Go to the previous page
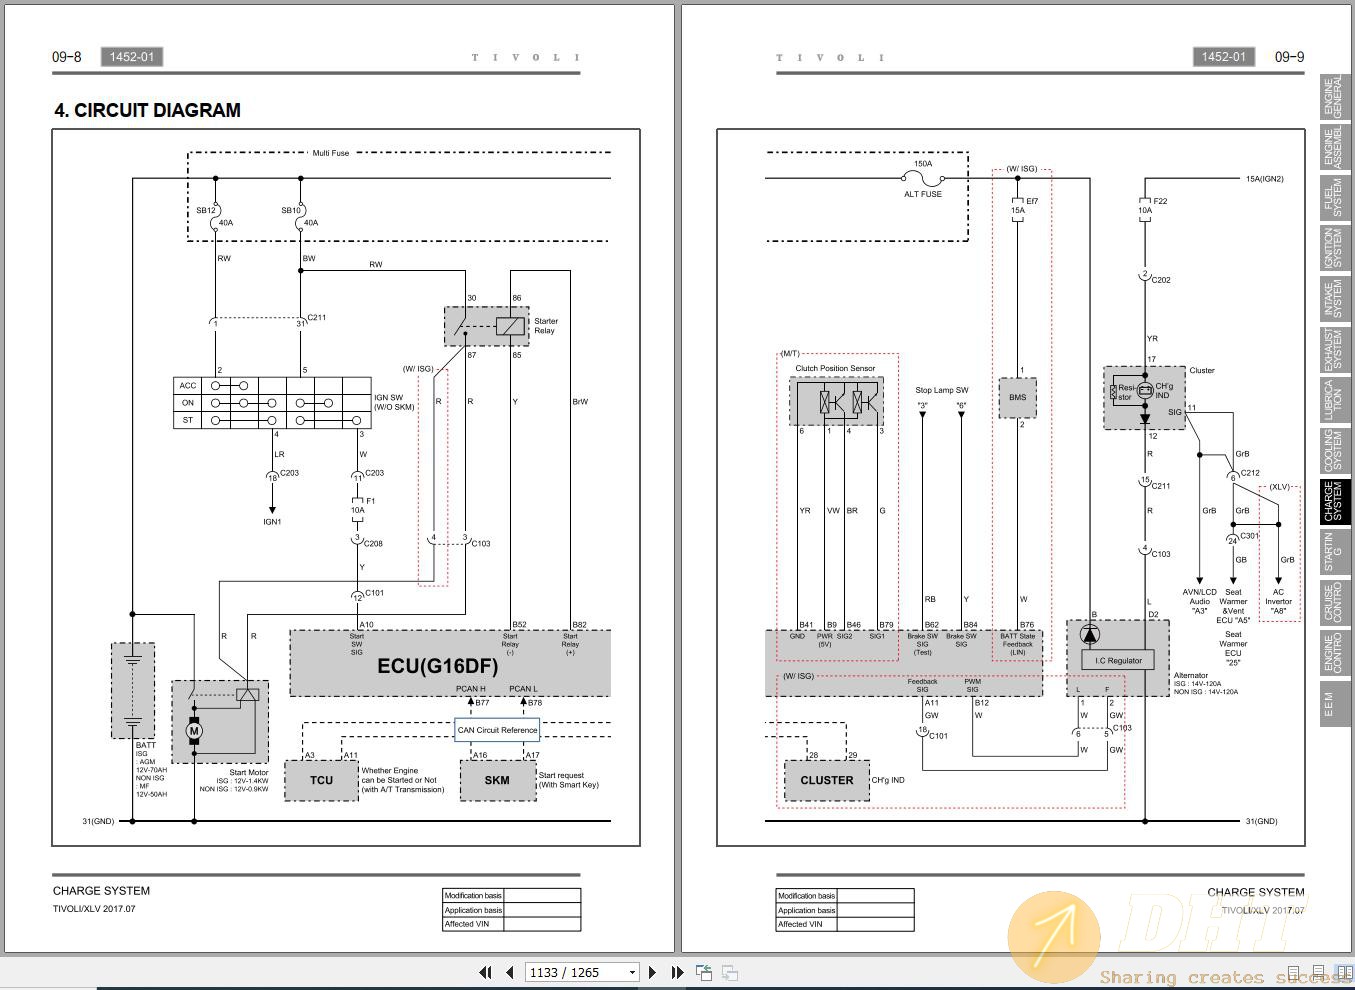The image size is (1355, 990). click(510, 972)
